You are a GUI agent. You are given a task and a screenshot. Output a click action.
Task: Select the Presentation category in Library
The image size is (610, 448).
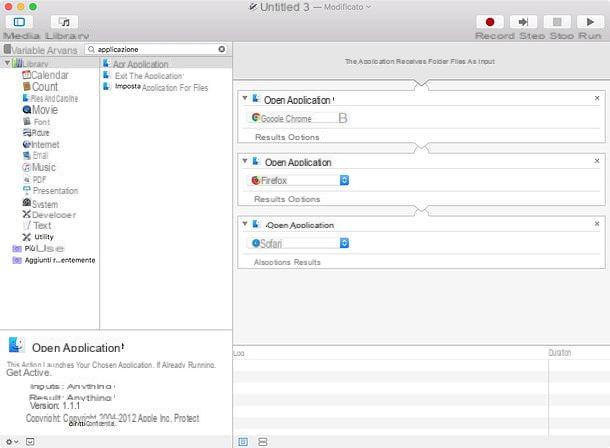[51, 191]
